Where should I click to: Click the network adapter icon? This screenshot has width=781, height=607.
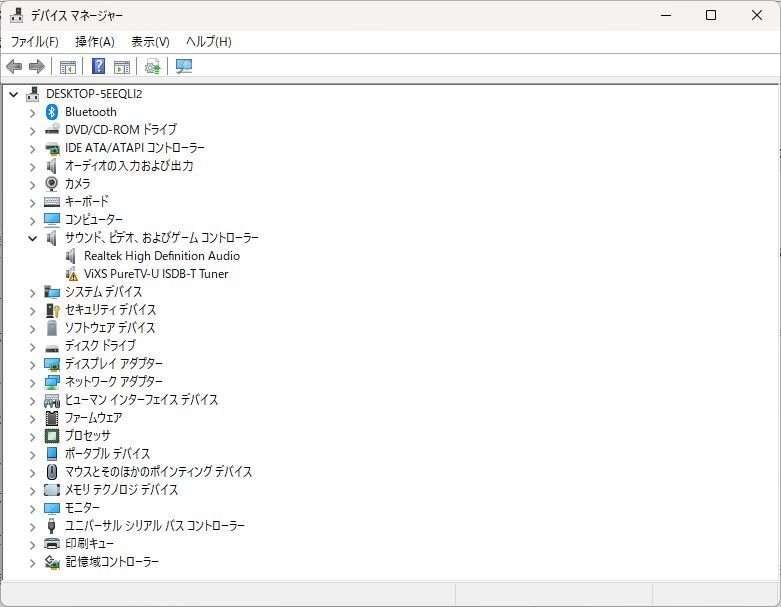52,382
